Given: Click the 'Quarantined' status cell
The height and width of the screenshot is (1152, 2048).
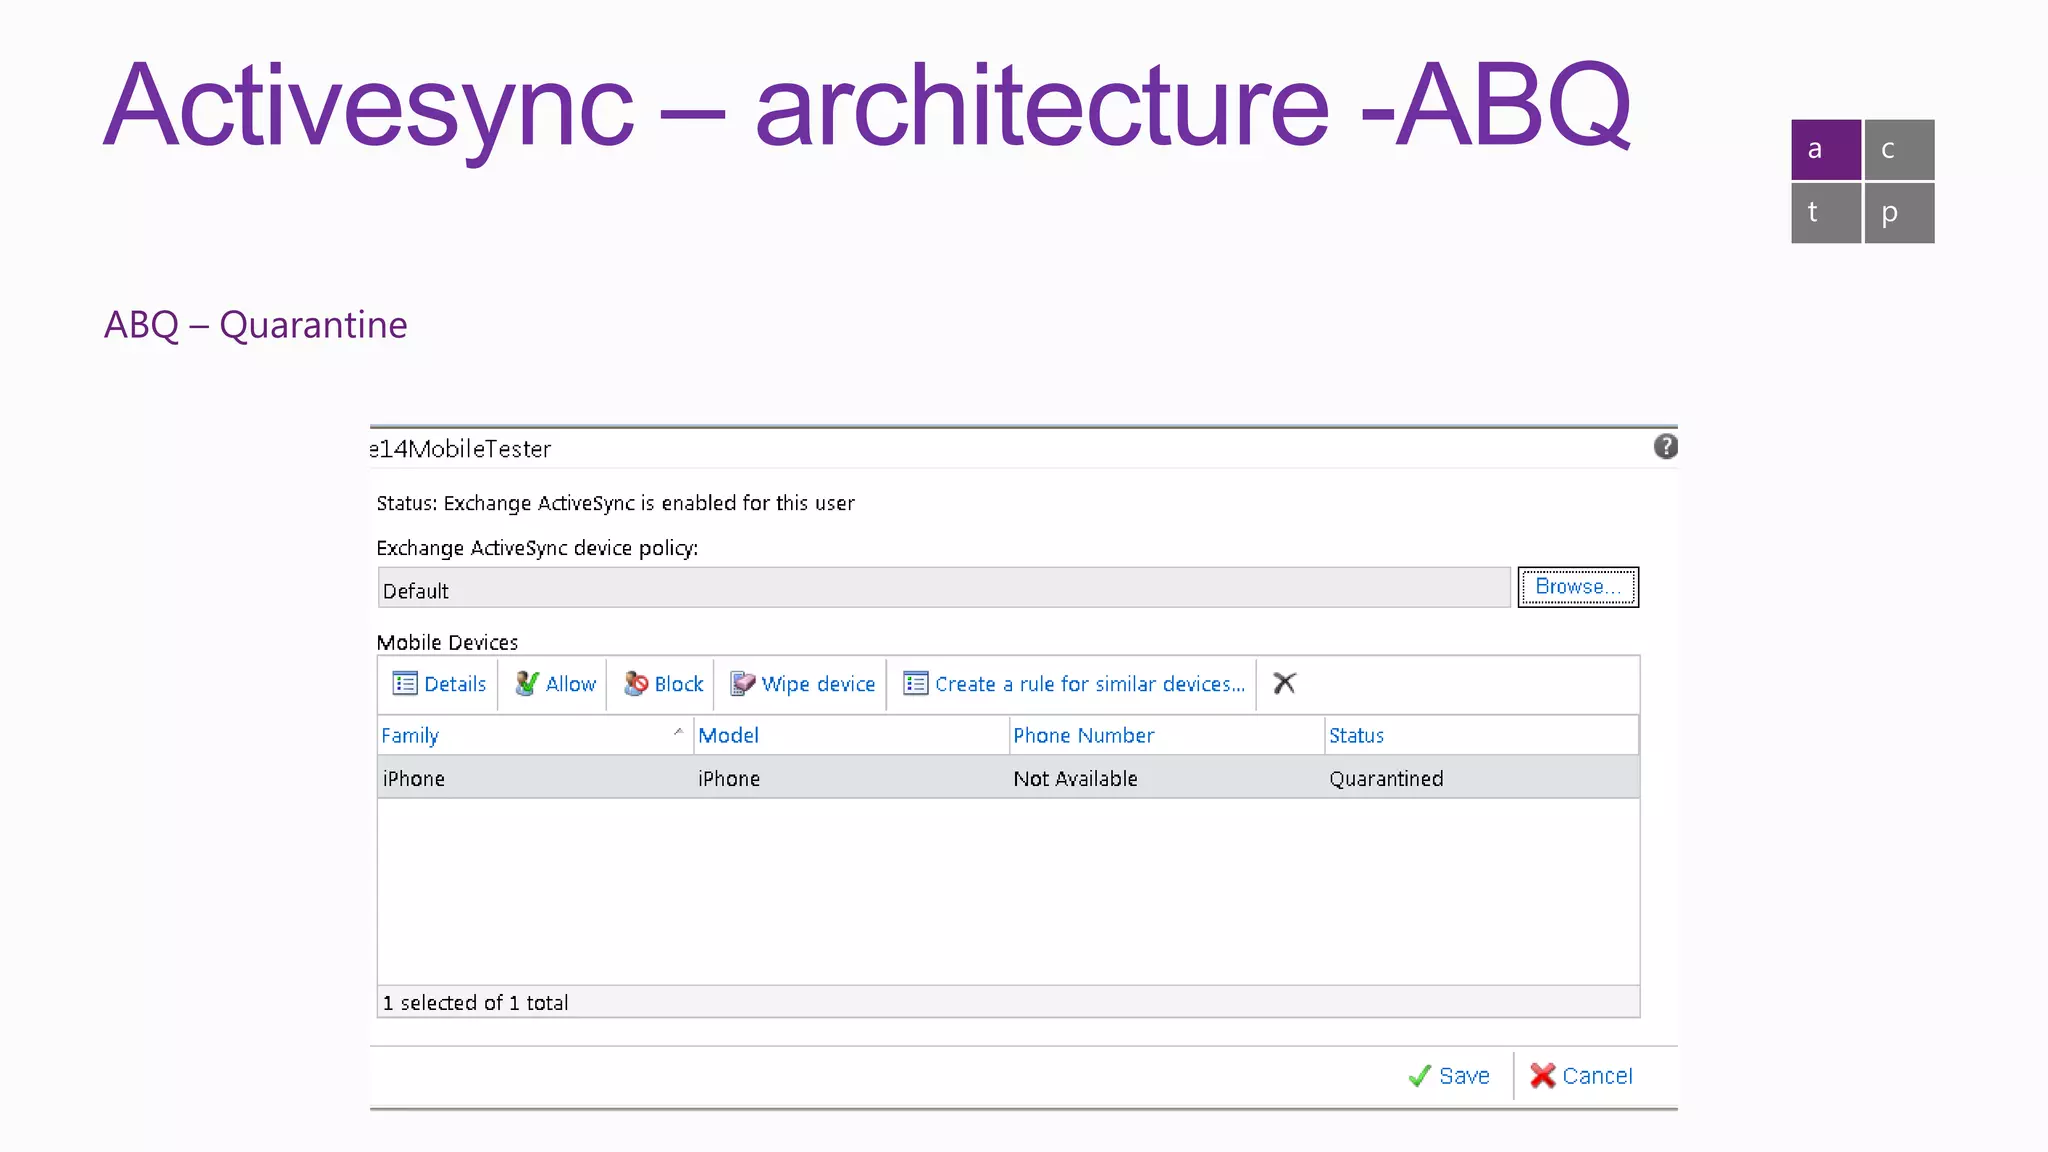Looking at the screenshot, I should click(1386, 779).
